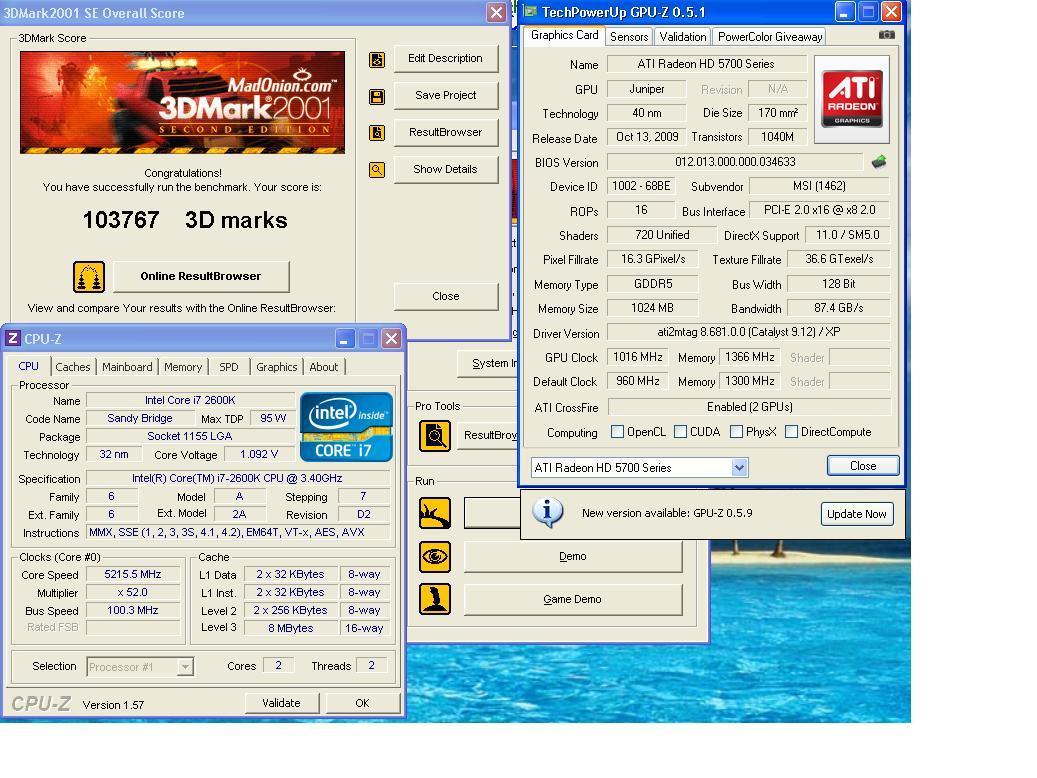
Task: Open the Validation tab in GPU-Z
Action: pos(683,37)
